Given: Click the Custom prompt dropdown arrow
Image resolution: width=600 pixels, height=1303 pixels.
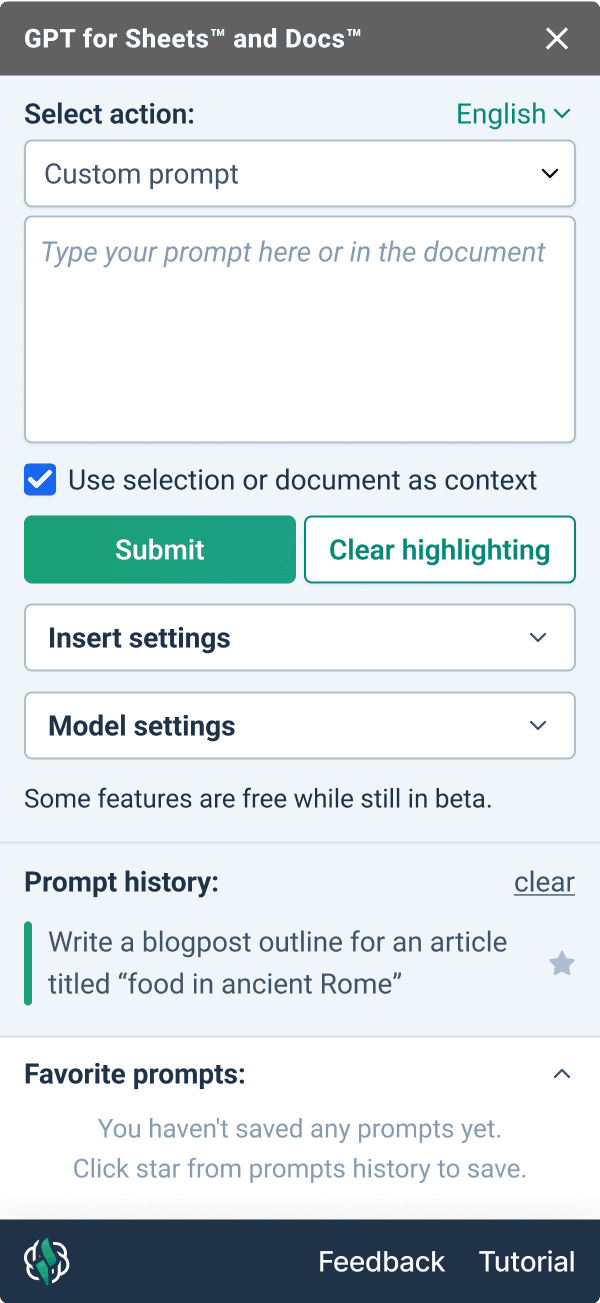Looking at the screenshot, I should click(x=549, y=173).
